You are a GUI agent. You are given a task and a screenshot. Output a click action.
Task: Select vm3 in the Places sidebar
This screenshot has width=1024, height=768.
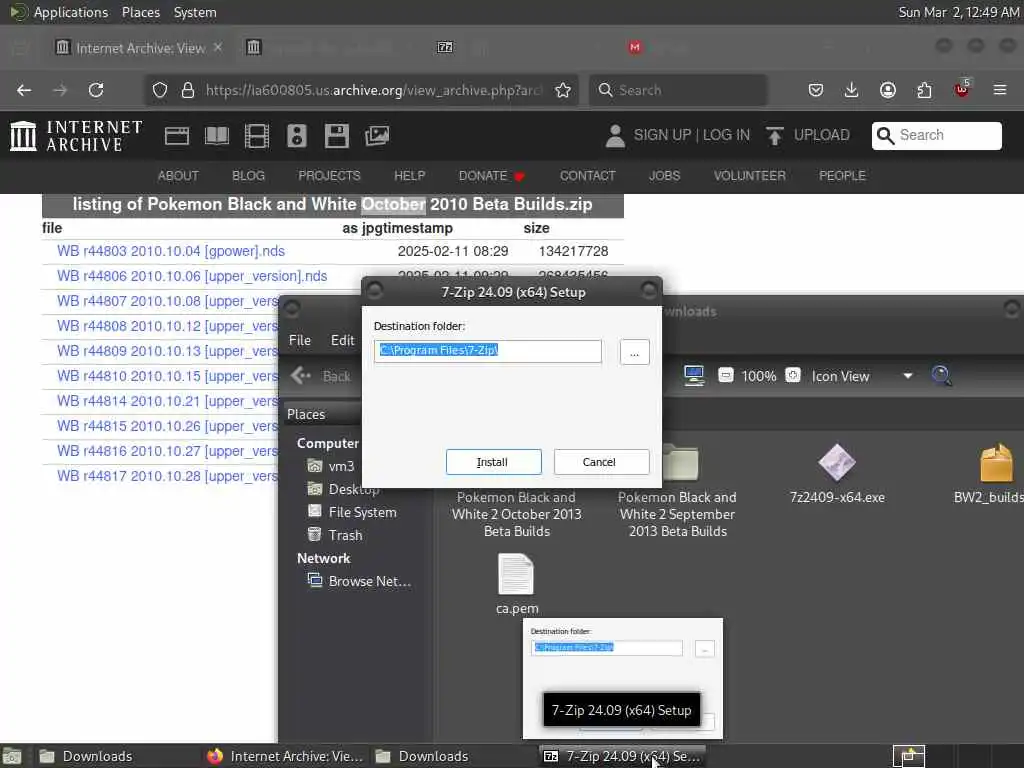pos(332,466)
